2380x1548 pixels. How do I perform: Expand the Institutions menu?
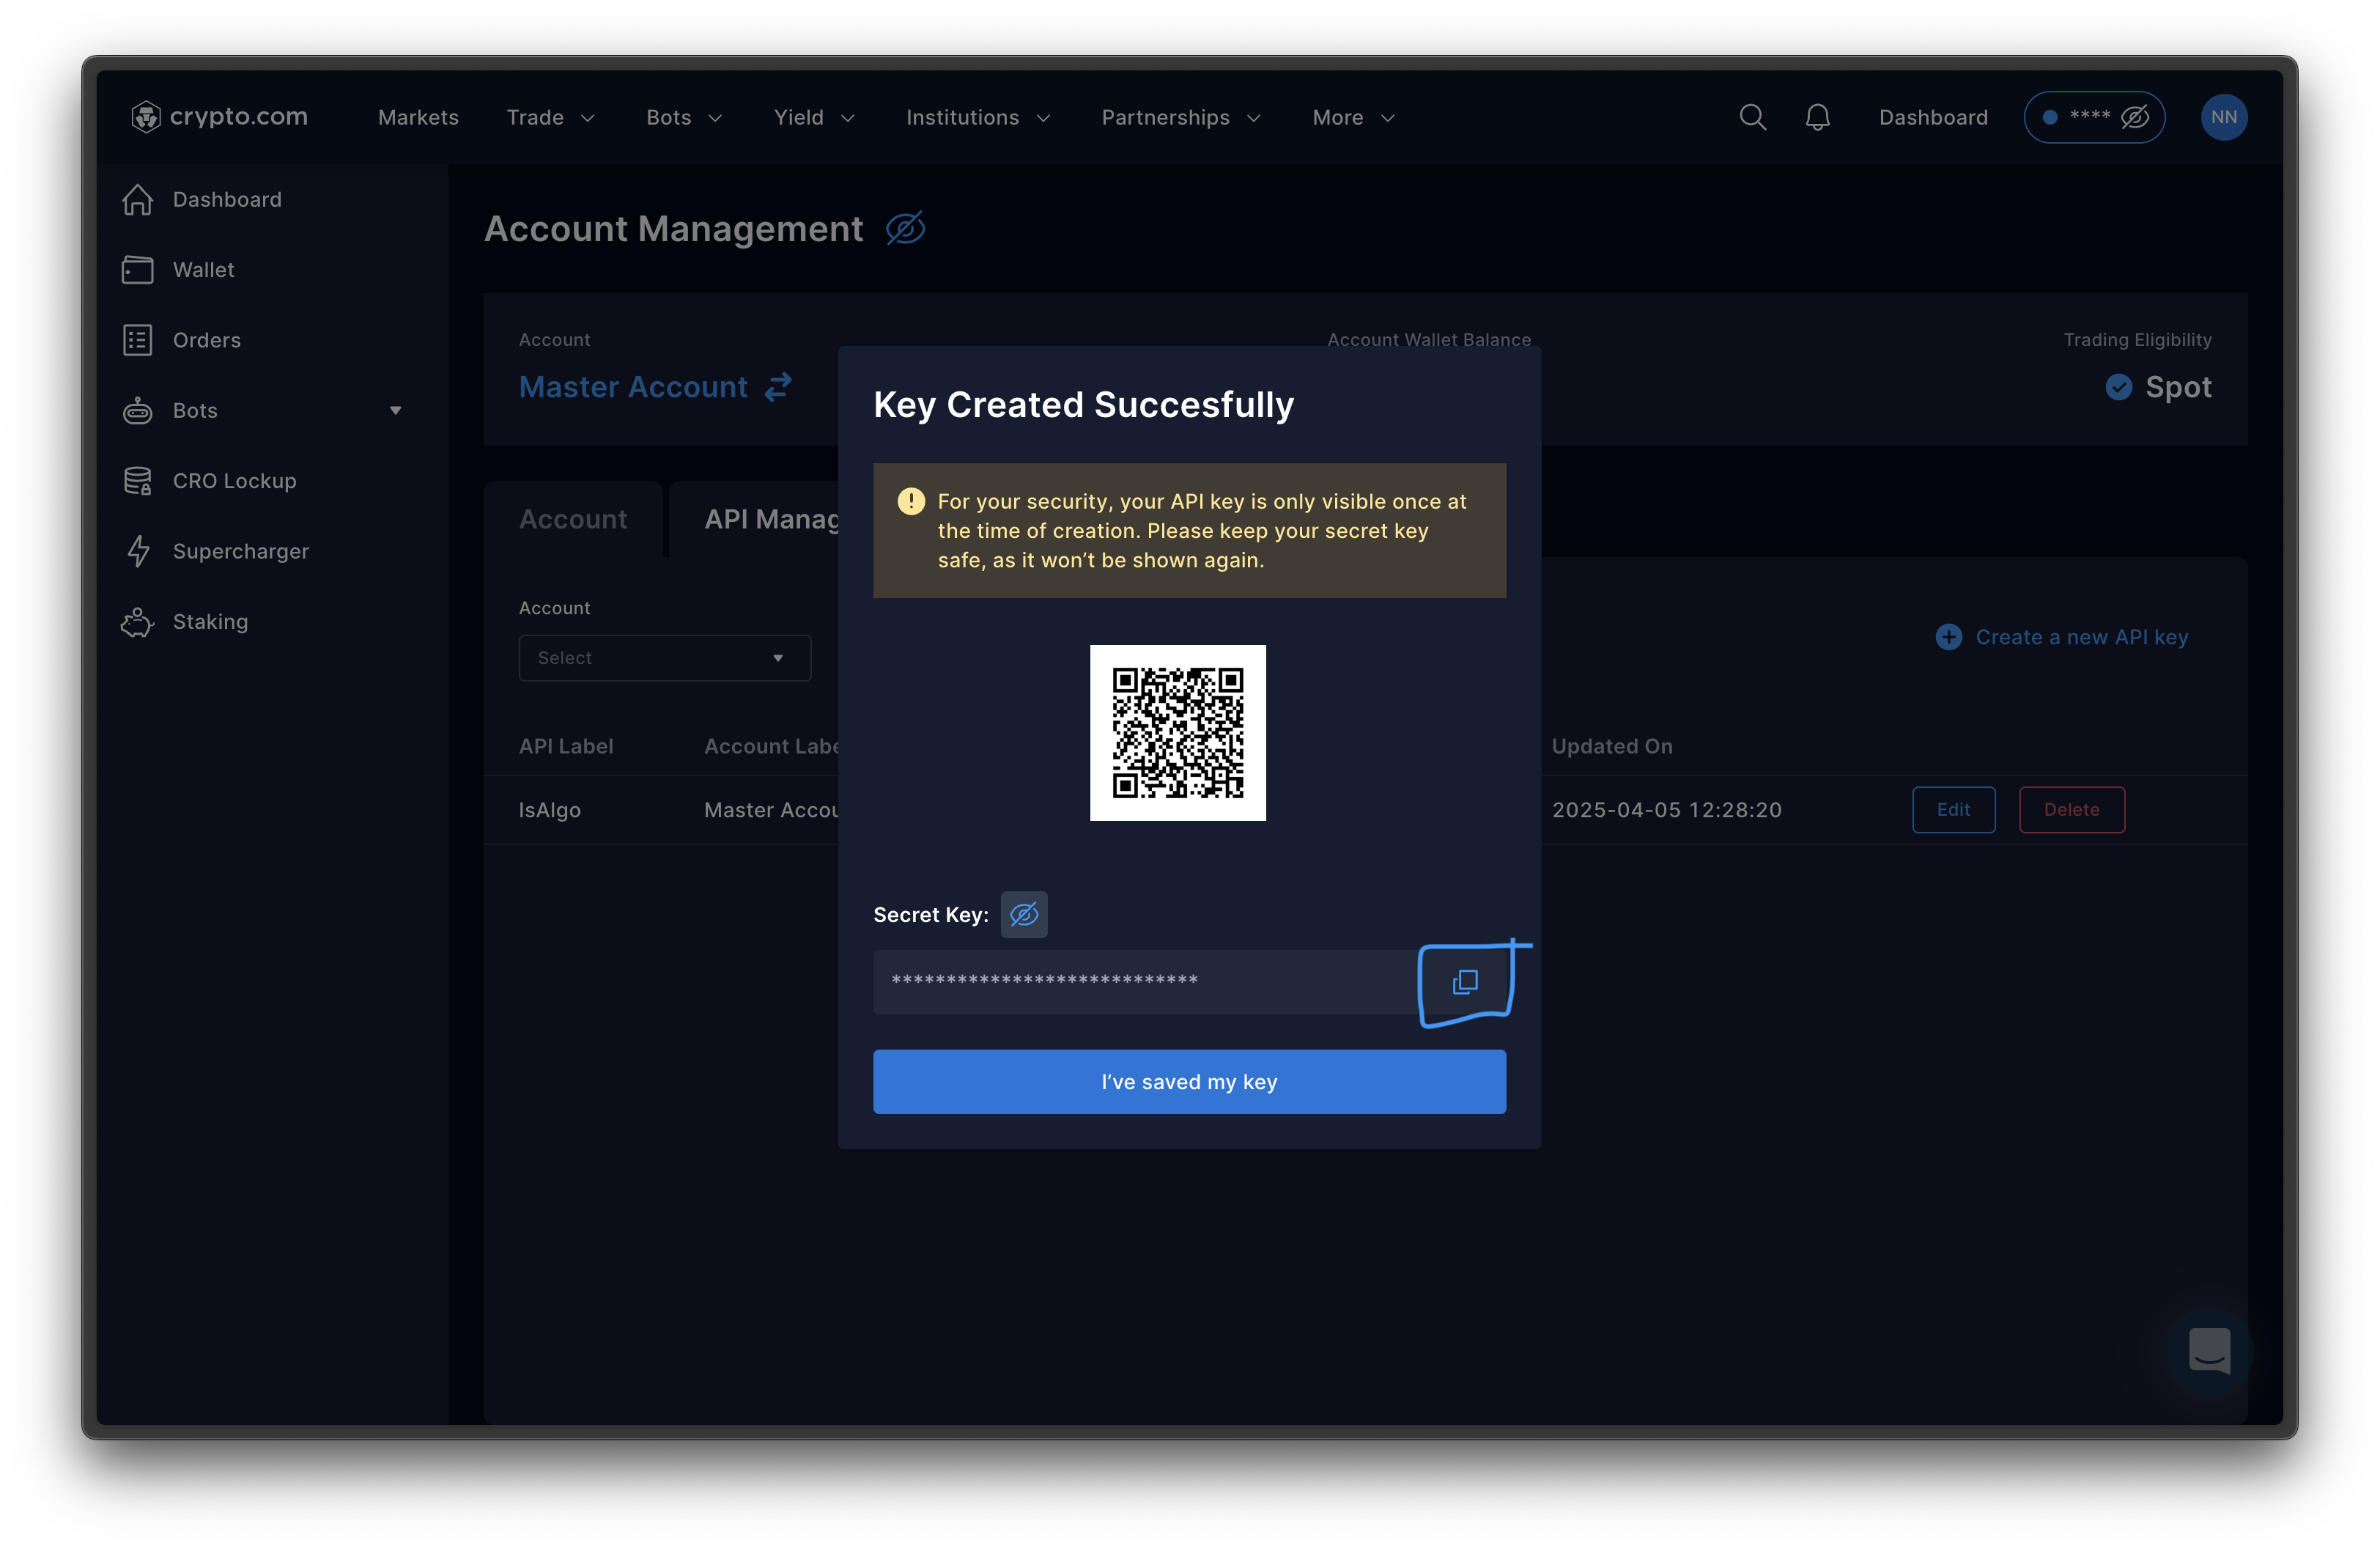(978, 117)
